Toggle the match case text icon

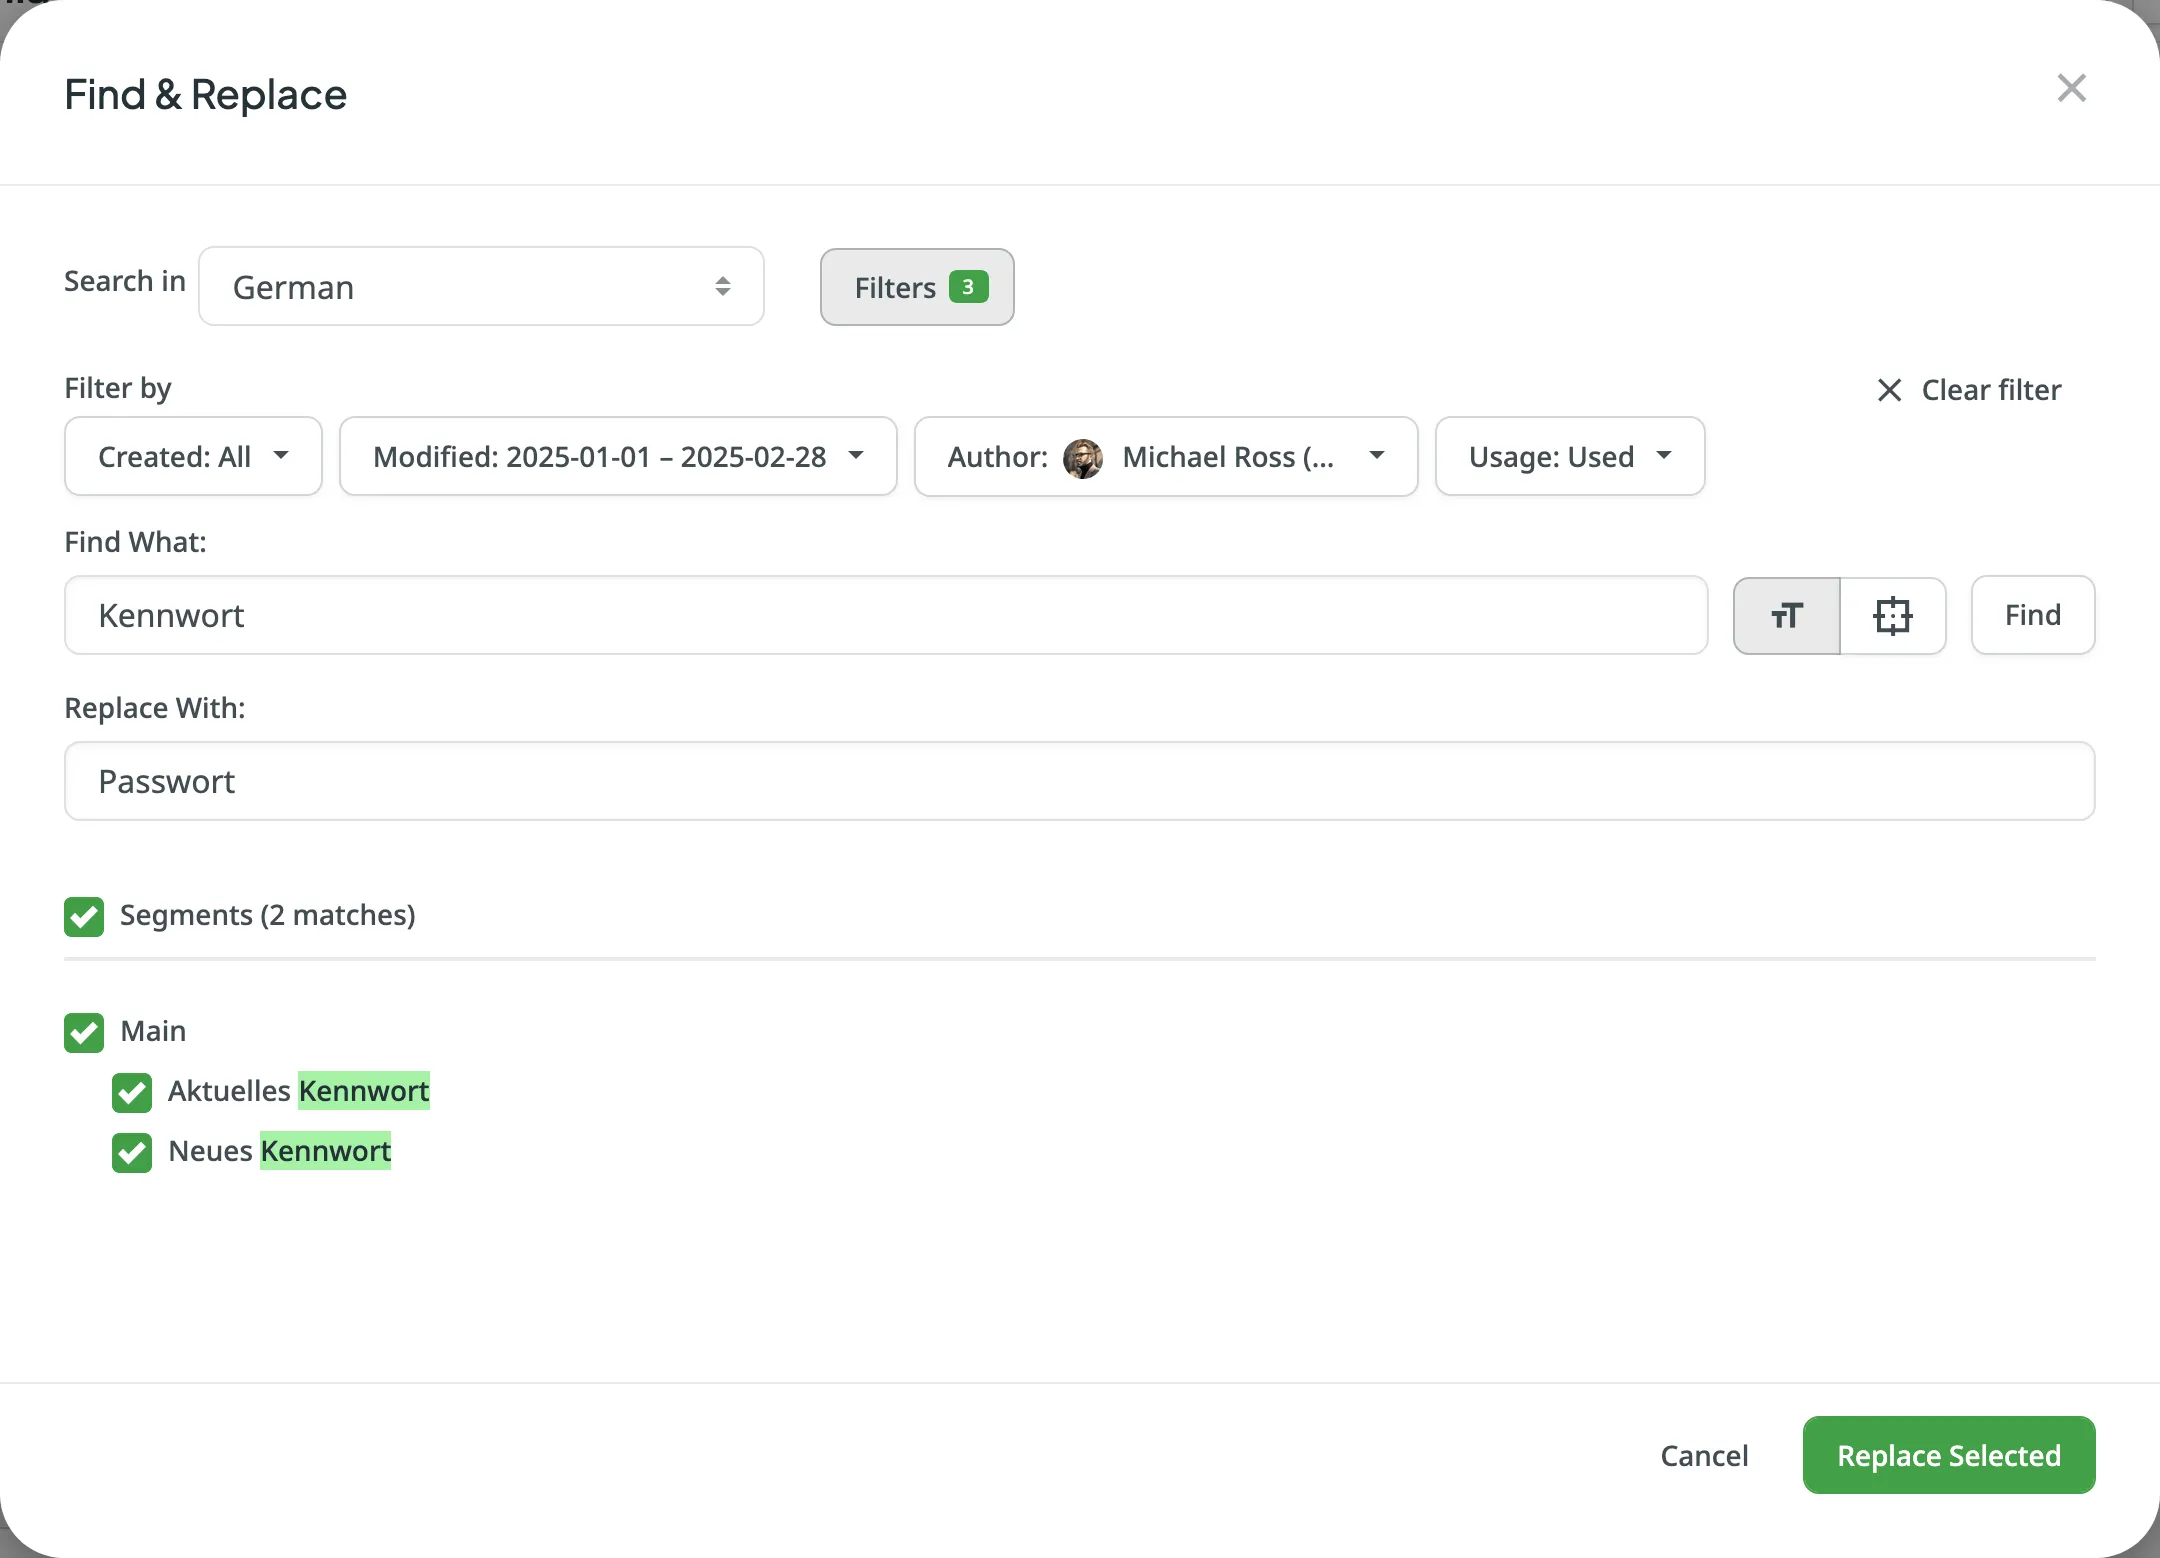(1786, 615)
